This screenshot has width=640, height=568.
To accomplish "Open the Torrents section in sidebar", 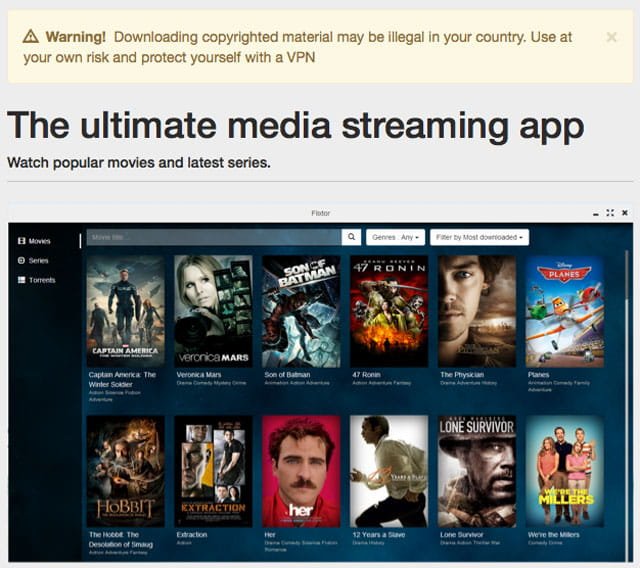I will pyautogui.click(x=36, y=280).
